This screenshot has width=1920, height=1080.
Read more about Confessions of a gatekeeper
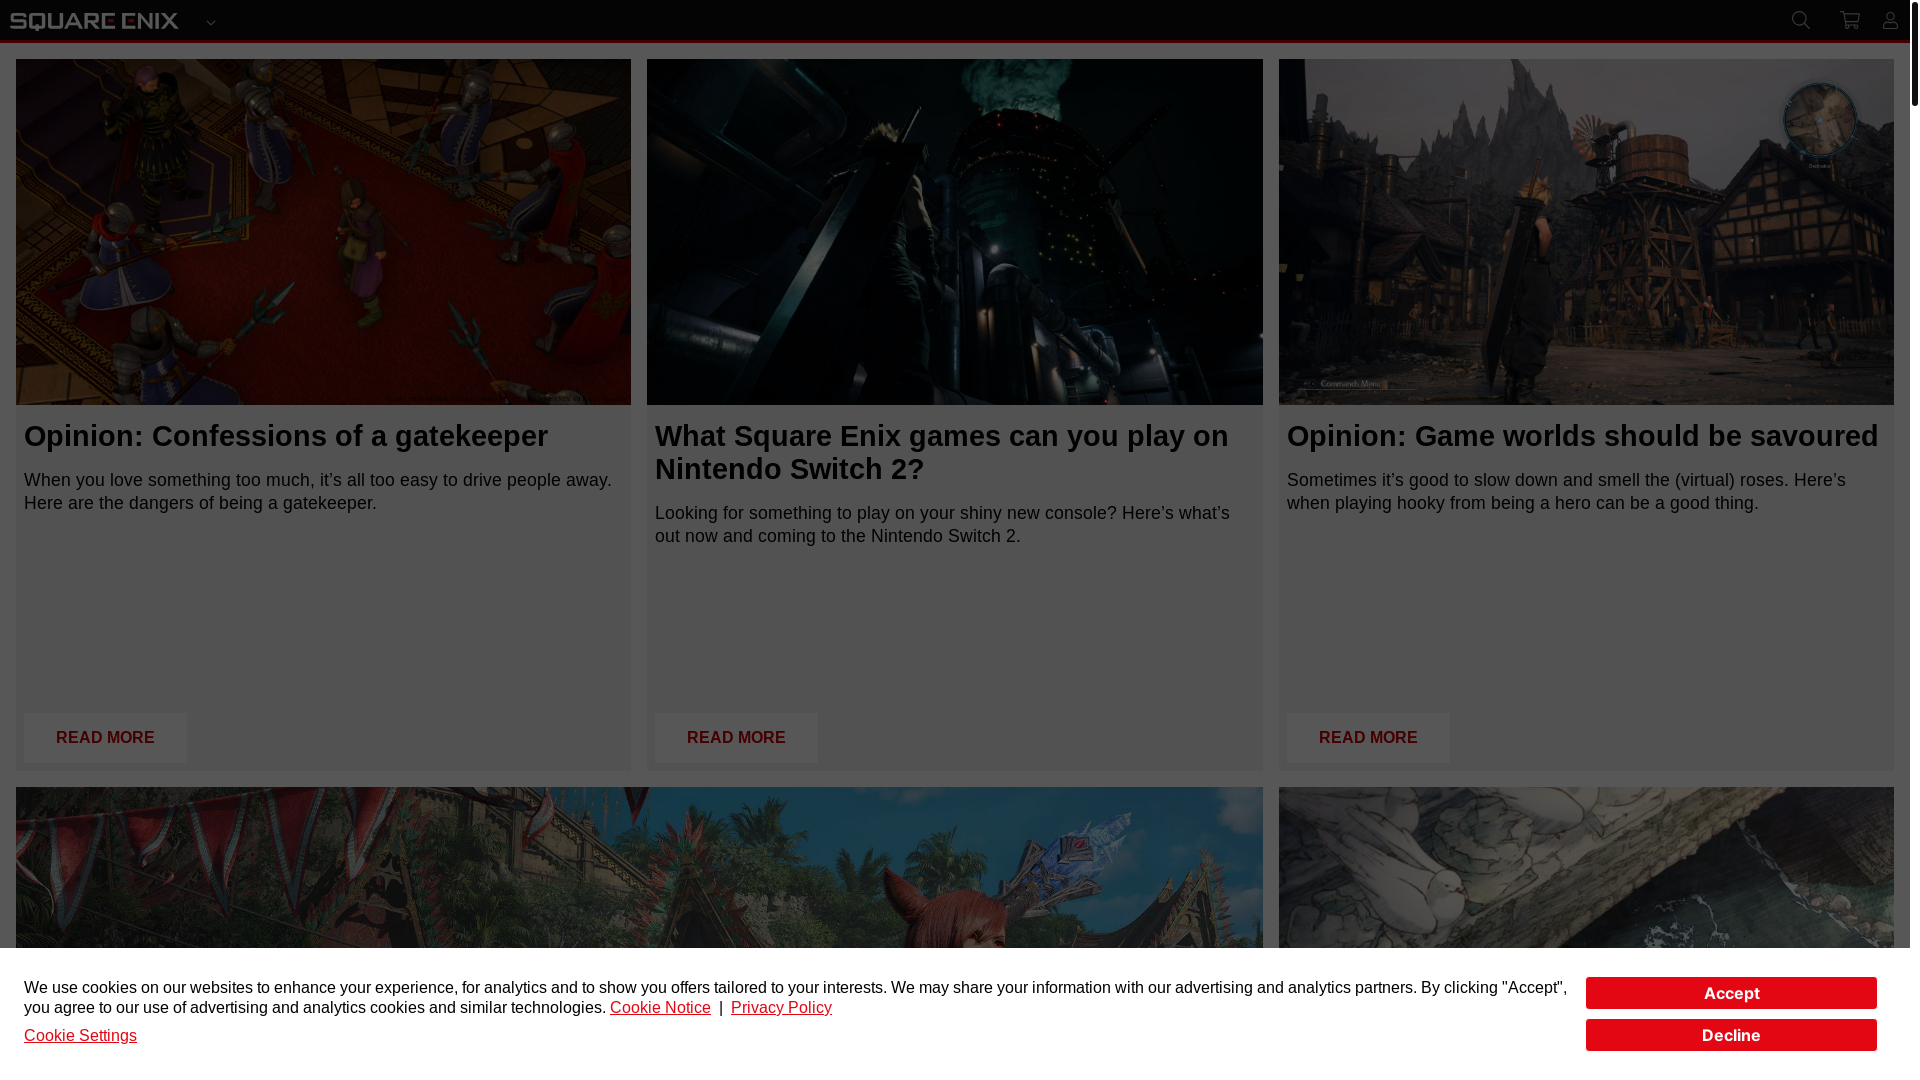tap(105, 738)
